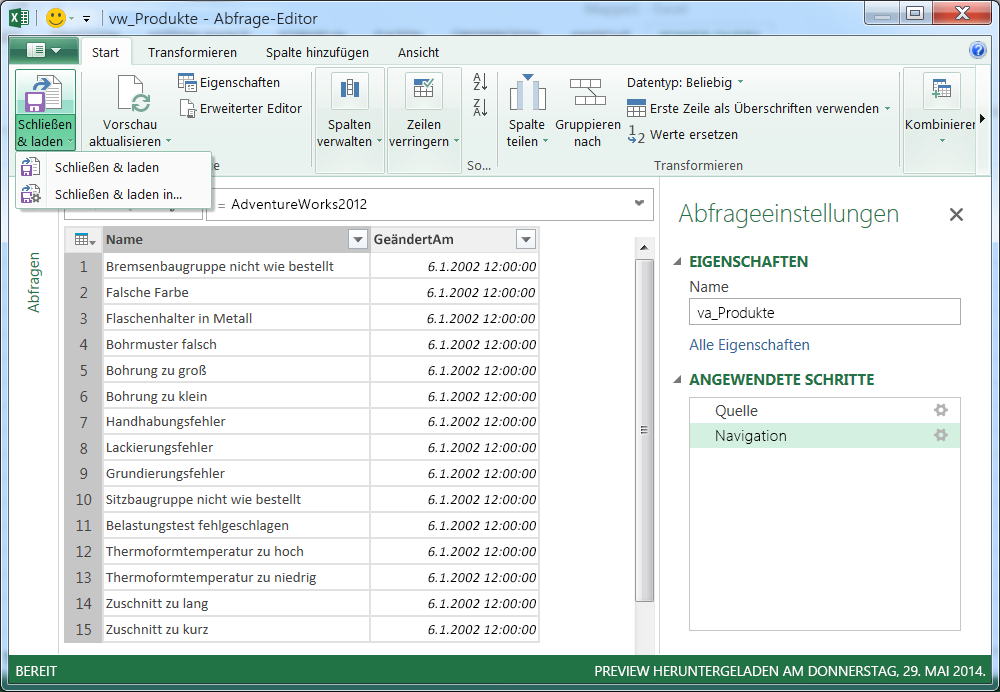Viewport: 1000px width, 692px height.
Task: Open the Erweiterter Editor
Action: coord(240,108)
